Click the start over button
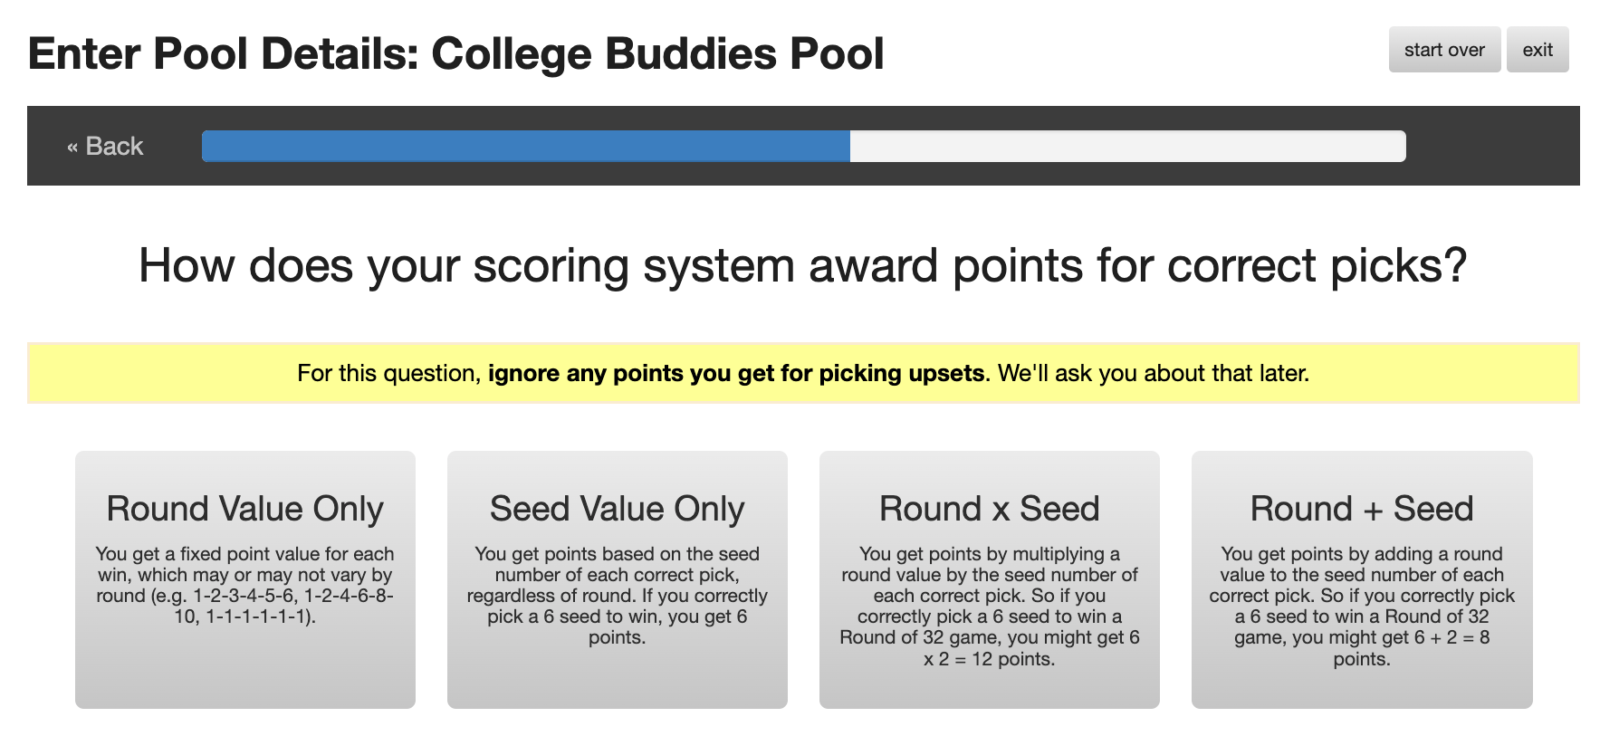 [1443, 50]
